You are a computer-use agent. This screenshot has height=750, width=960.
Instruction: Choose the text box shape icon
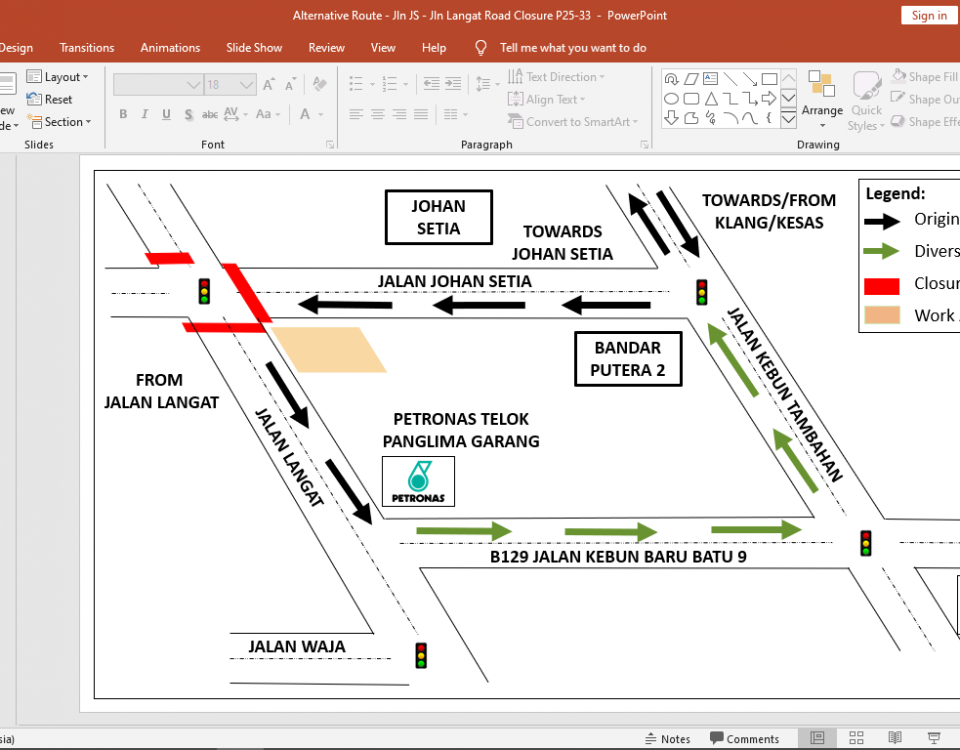click(x=711, y=79)
